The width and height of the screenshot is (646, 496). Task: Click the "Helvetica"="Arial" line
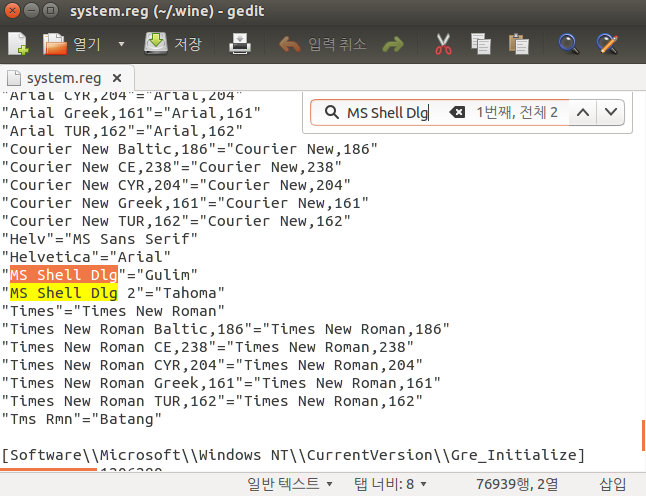pos(86,257)
